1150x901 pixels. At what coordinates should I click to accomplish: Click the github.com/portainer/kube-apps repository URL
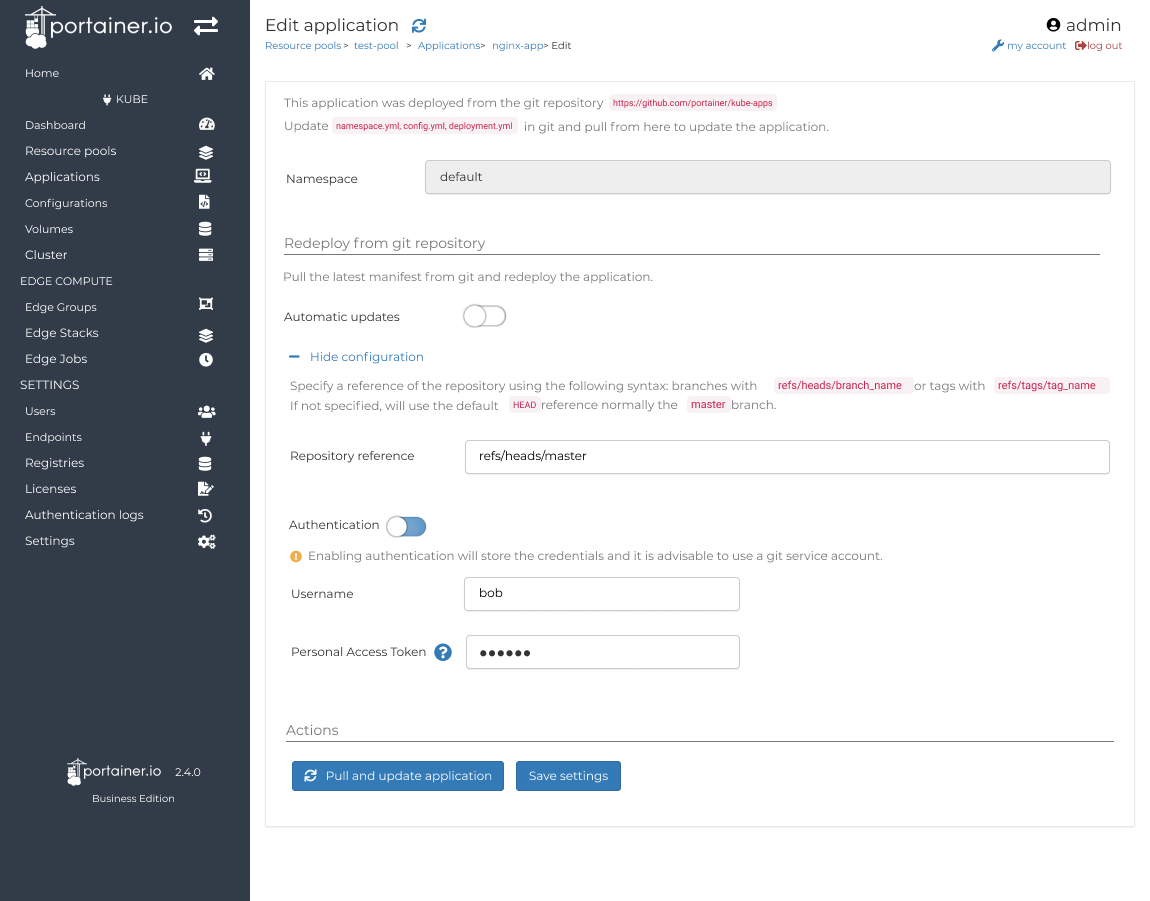click(692, 103)
